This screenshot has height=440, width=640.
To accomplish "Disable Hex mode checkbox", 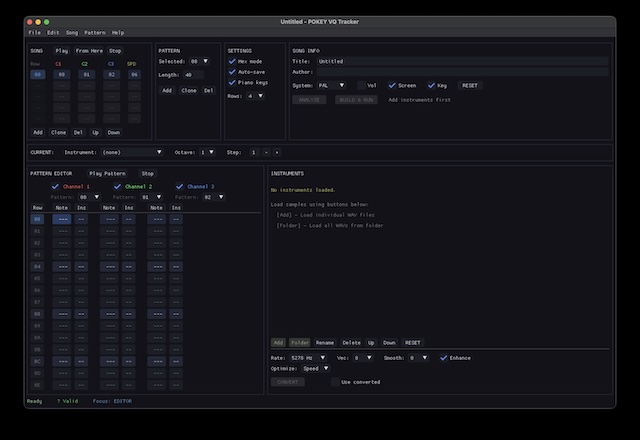I will pyautogui.click(x=231, y=61).
